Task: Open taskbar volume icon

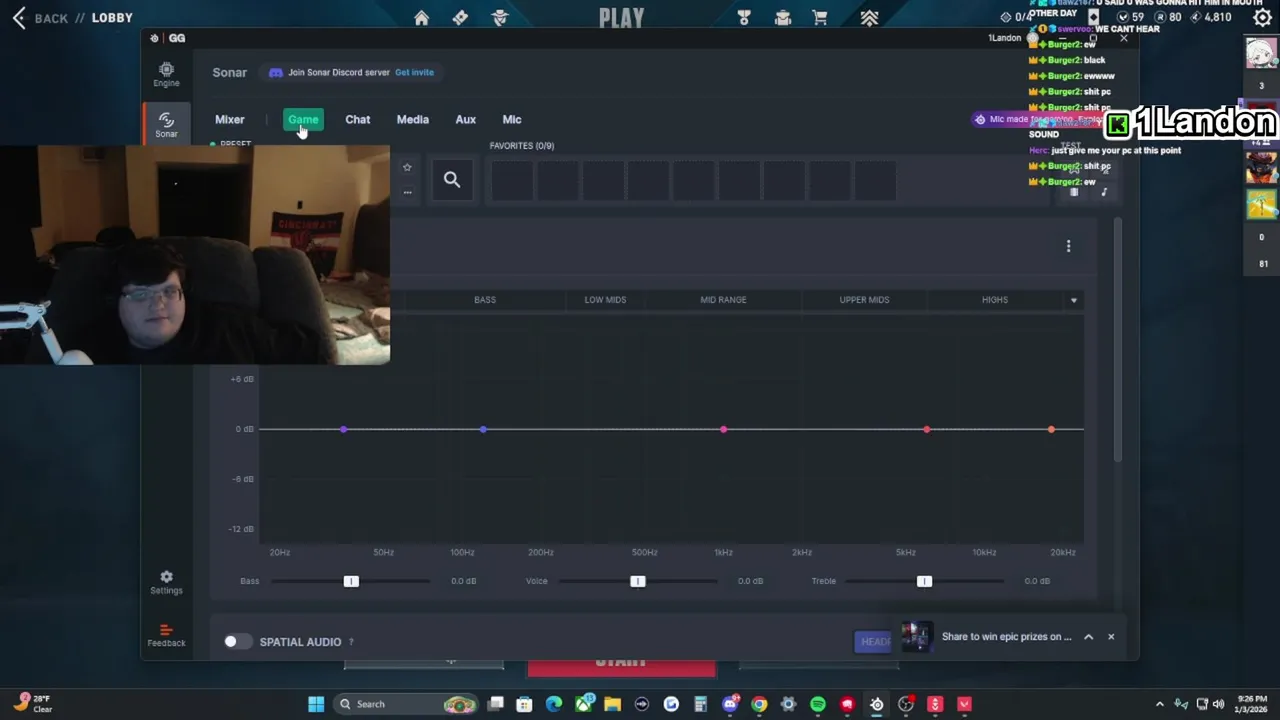Action: point(1219,704)
